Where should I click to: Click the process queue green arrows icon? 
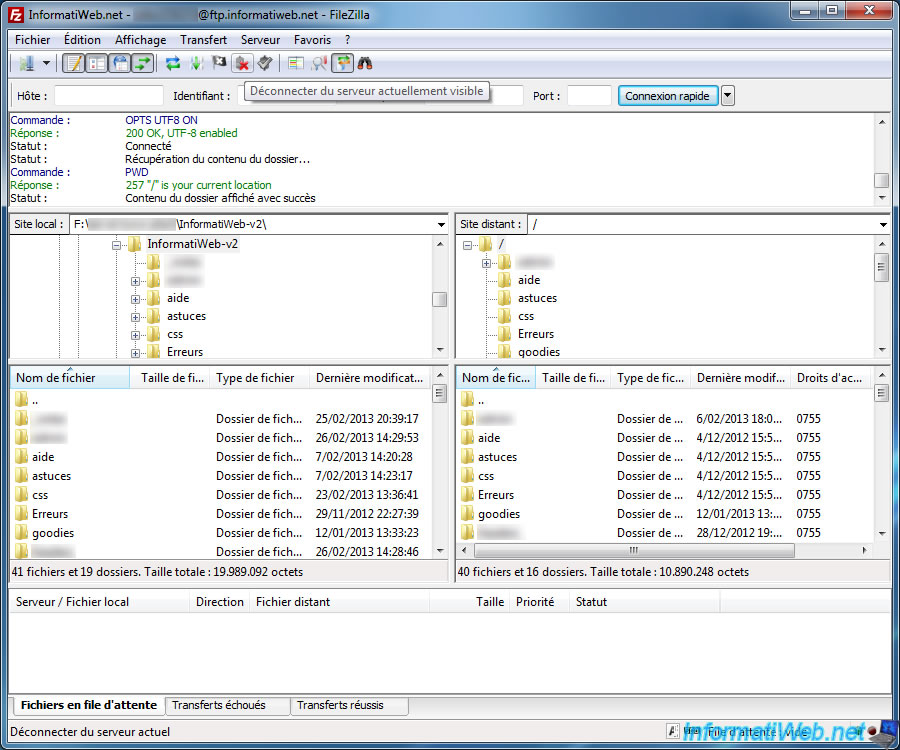point(196,63)
